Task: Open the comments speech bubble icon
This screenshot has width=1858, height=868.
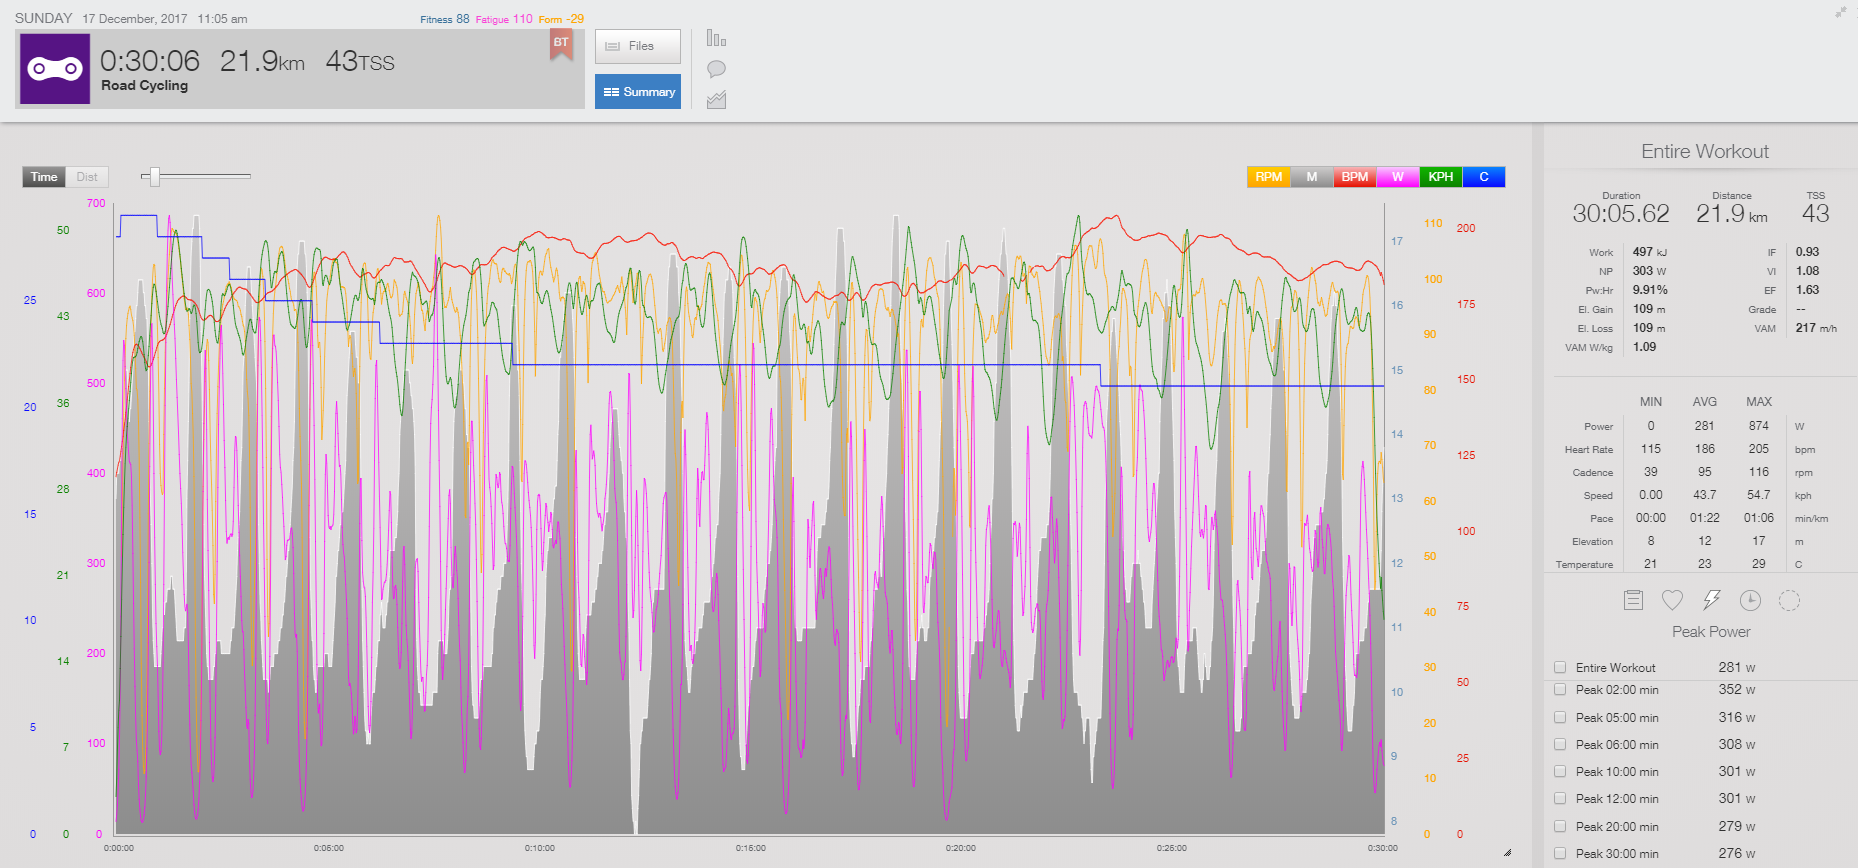Action: coord(716,69)
